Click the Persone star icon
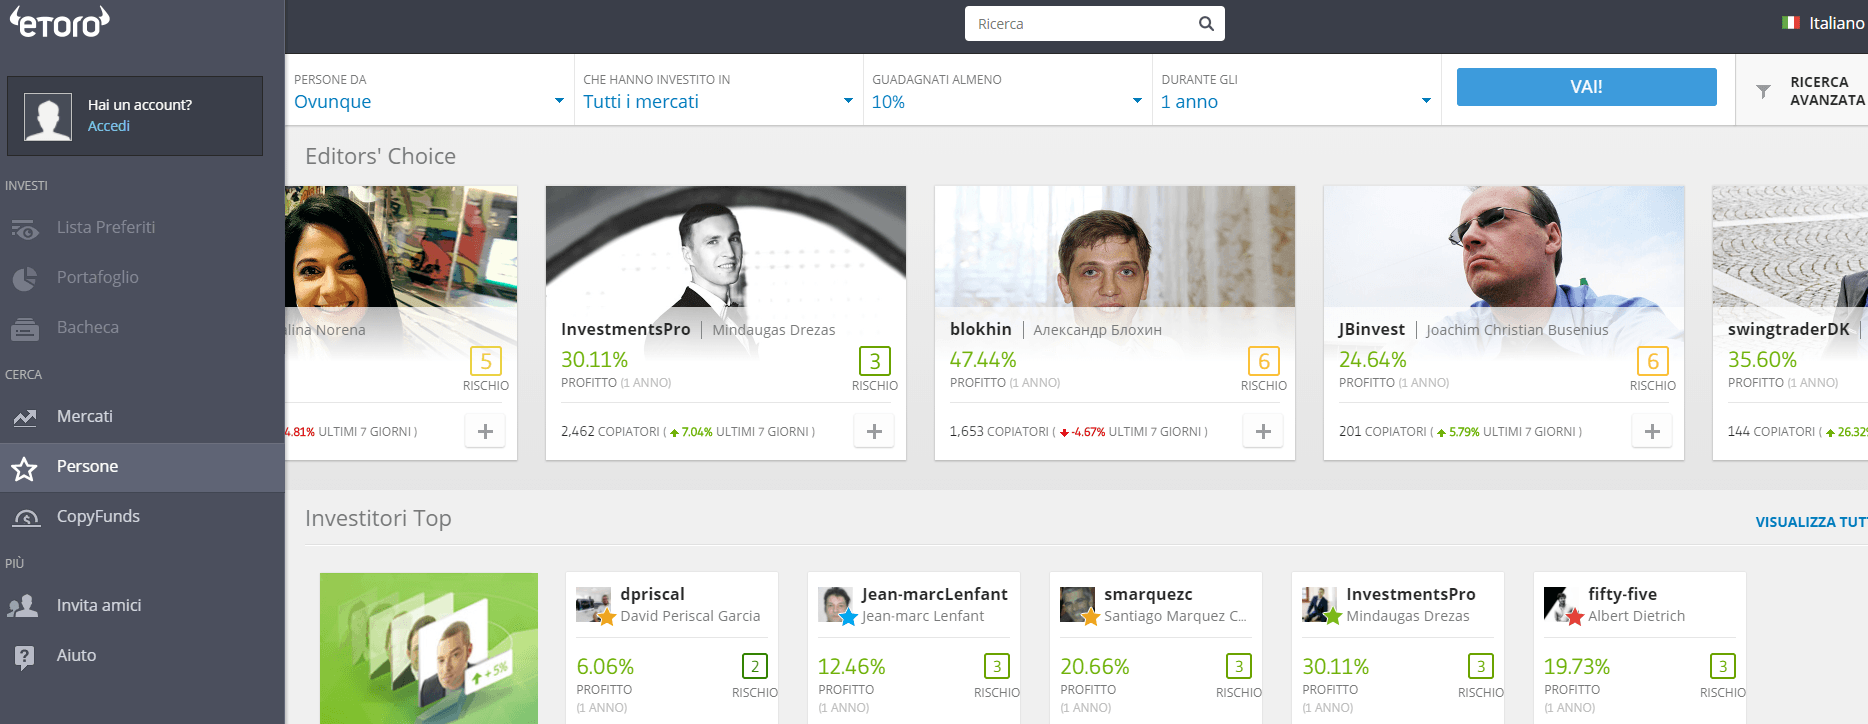 point(25,468)
